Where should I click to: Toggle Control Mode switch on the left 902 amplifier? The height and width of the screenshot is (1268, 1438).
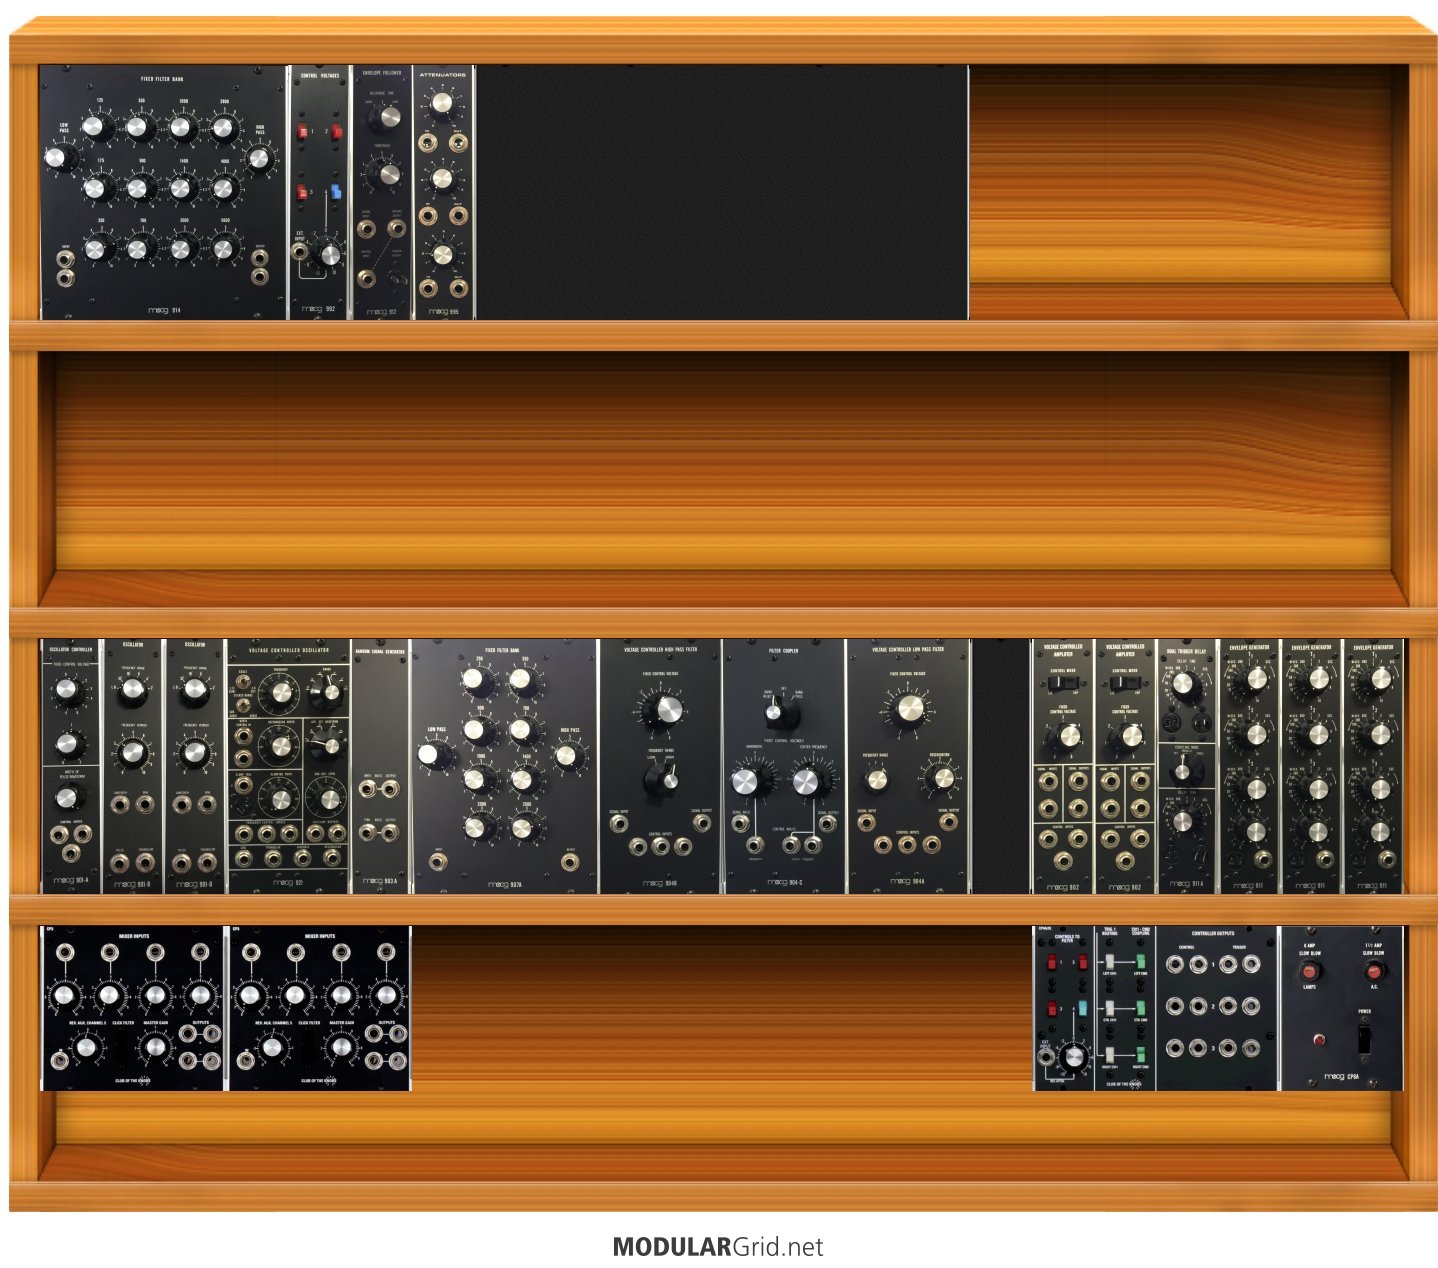(x=1062, y=683)
